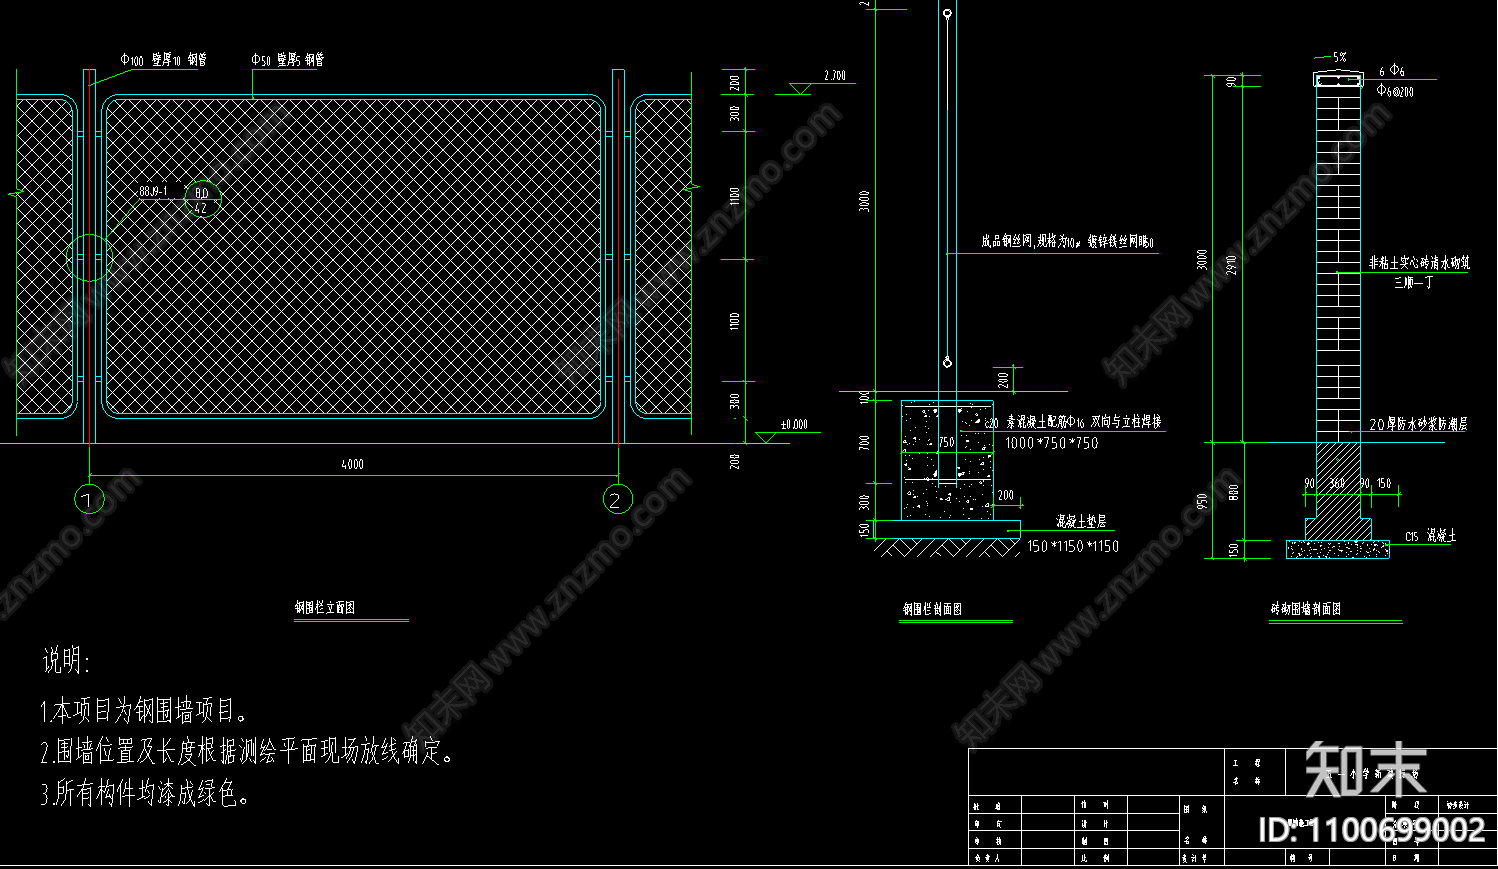Click axis bubble number 1
This screenshot has width=1498, height=869.
[x=89, y=500]
